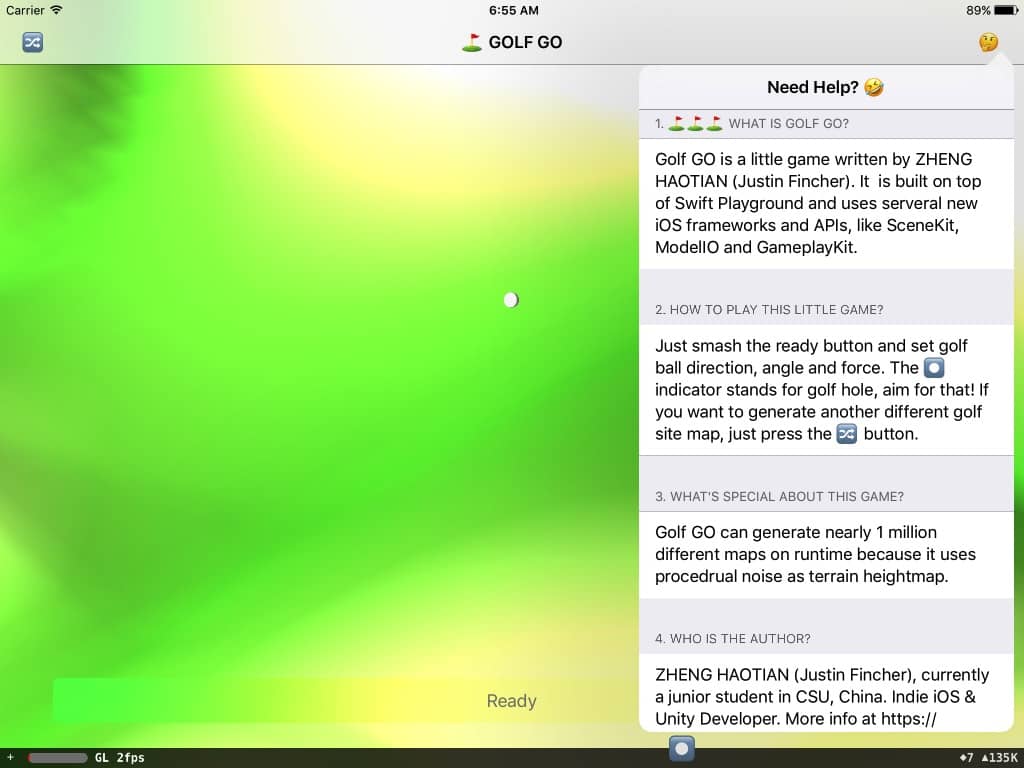Click the GOLF GO title text
The height and width of the screenshot is (768, 1024).
(x=525, y=42)
